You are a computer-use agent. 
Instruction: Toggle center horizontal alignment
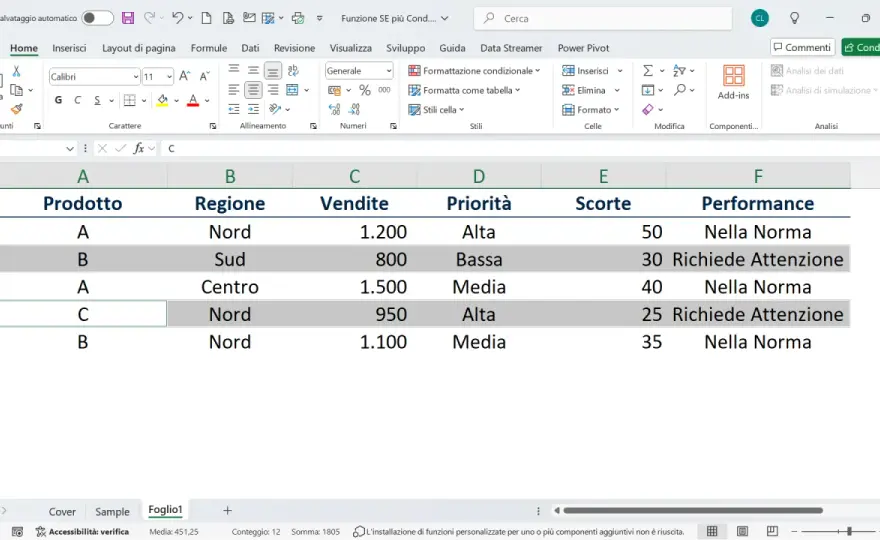pyautogui.click(x=254, y=90)
